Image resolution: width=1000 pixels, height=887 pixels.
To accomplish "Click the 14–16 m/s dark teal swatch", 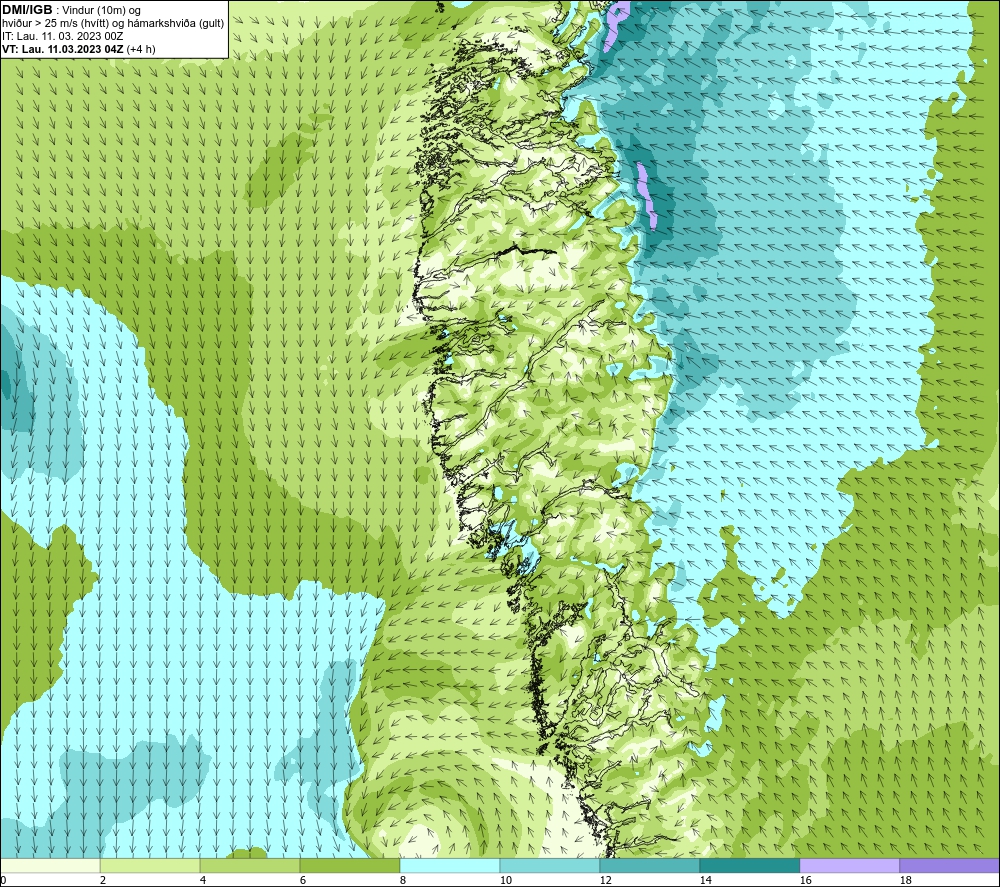I will click(749, 866).
